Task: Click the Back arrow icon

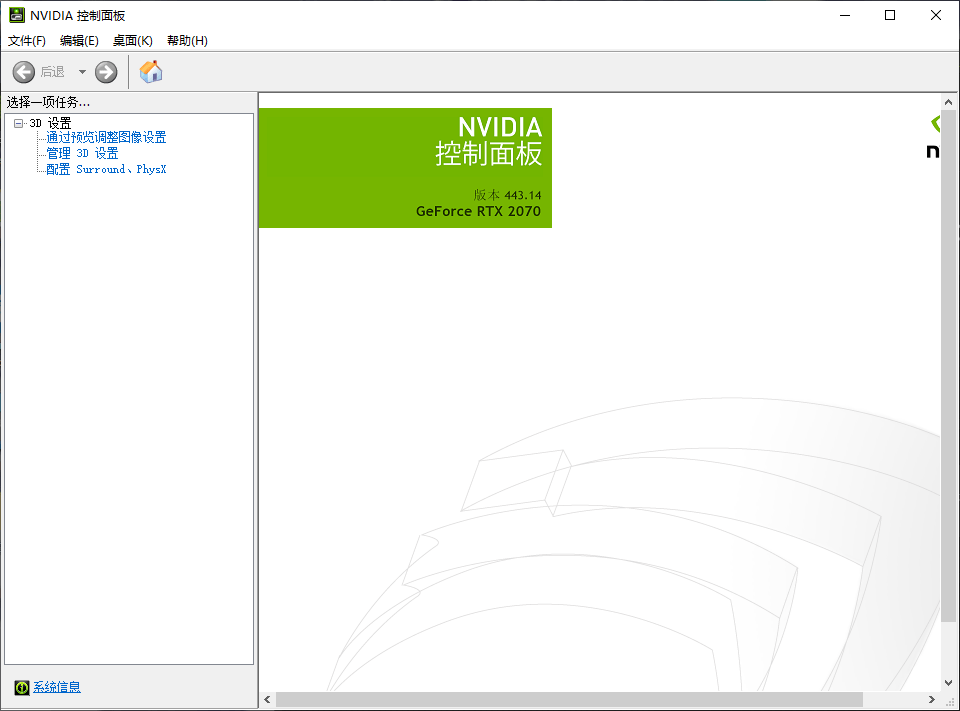Action: click(24, 72)
